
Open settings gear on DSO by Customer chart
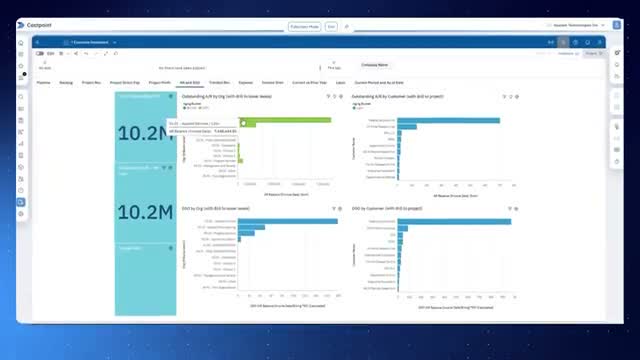[516, 209]
